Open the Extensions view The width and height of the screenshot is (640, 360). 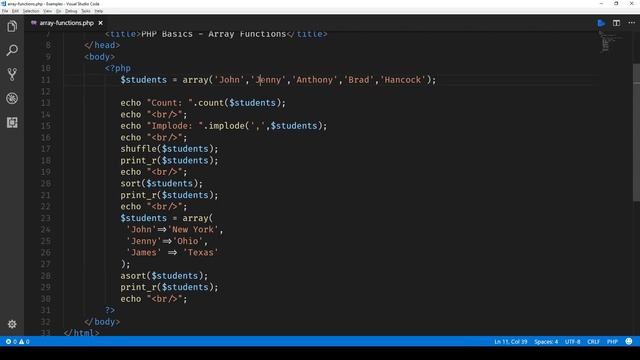click(x=12, y=122)
